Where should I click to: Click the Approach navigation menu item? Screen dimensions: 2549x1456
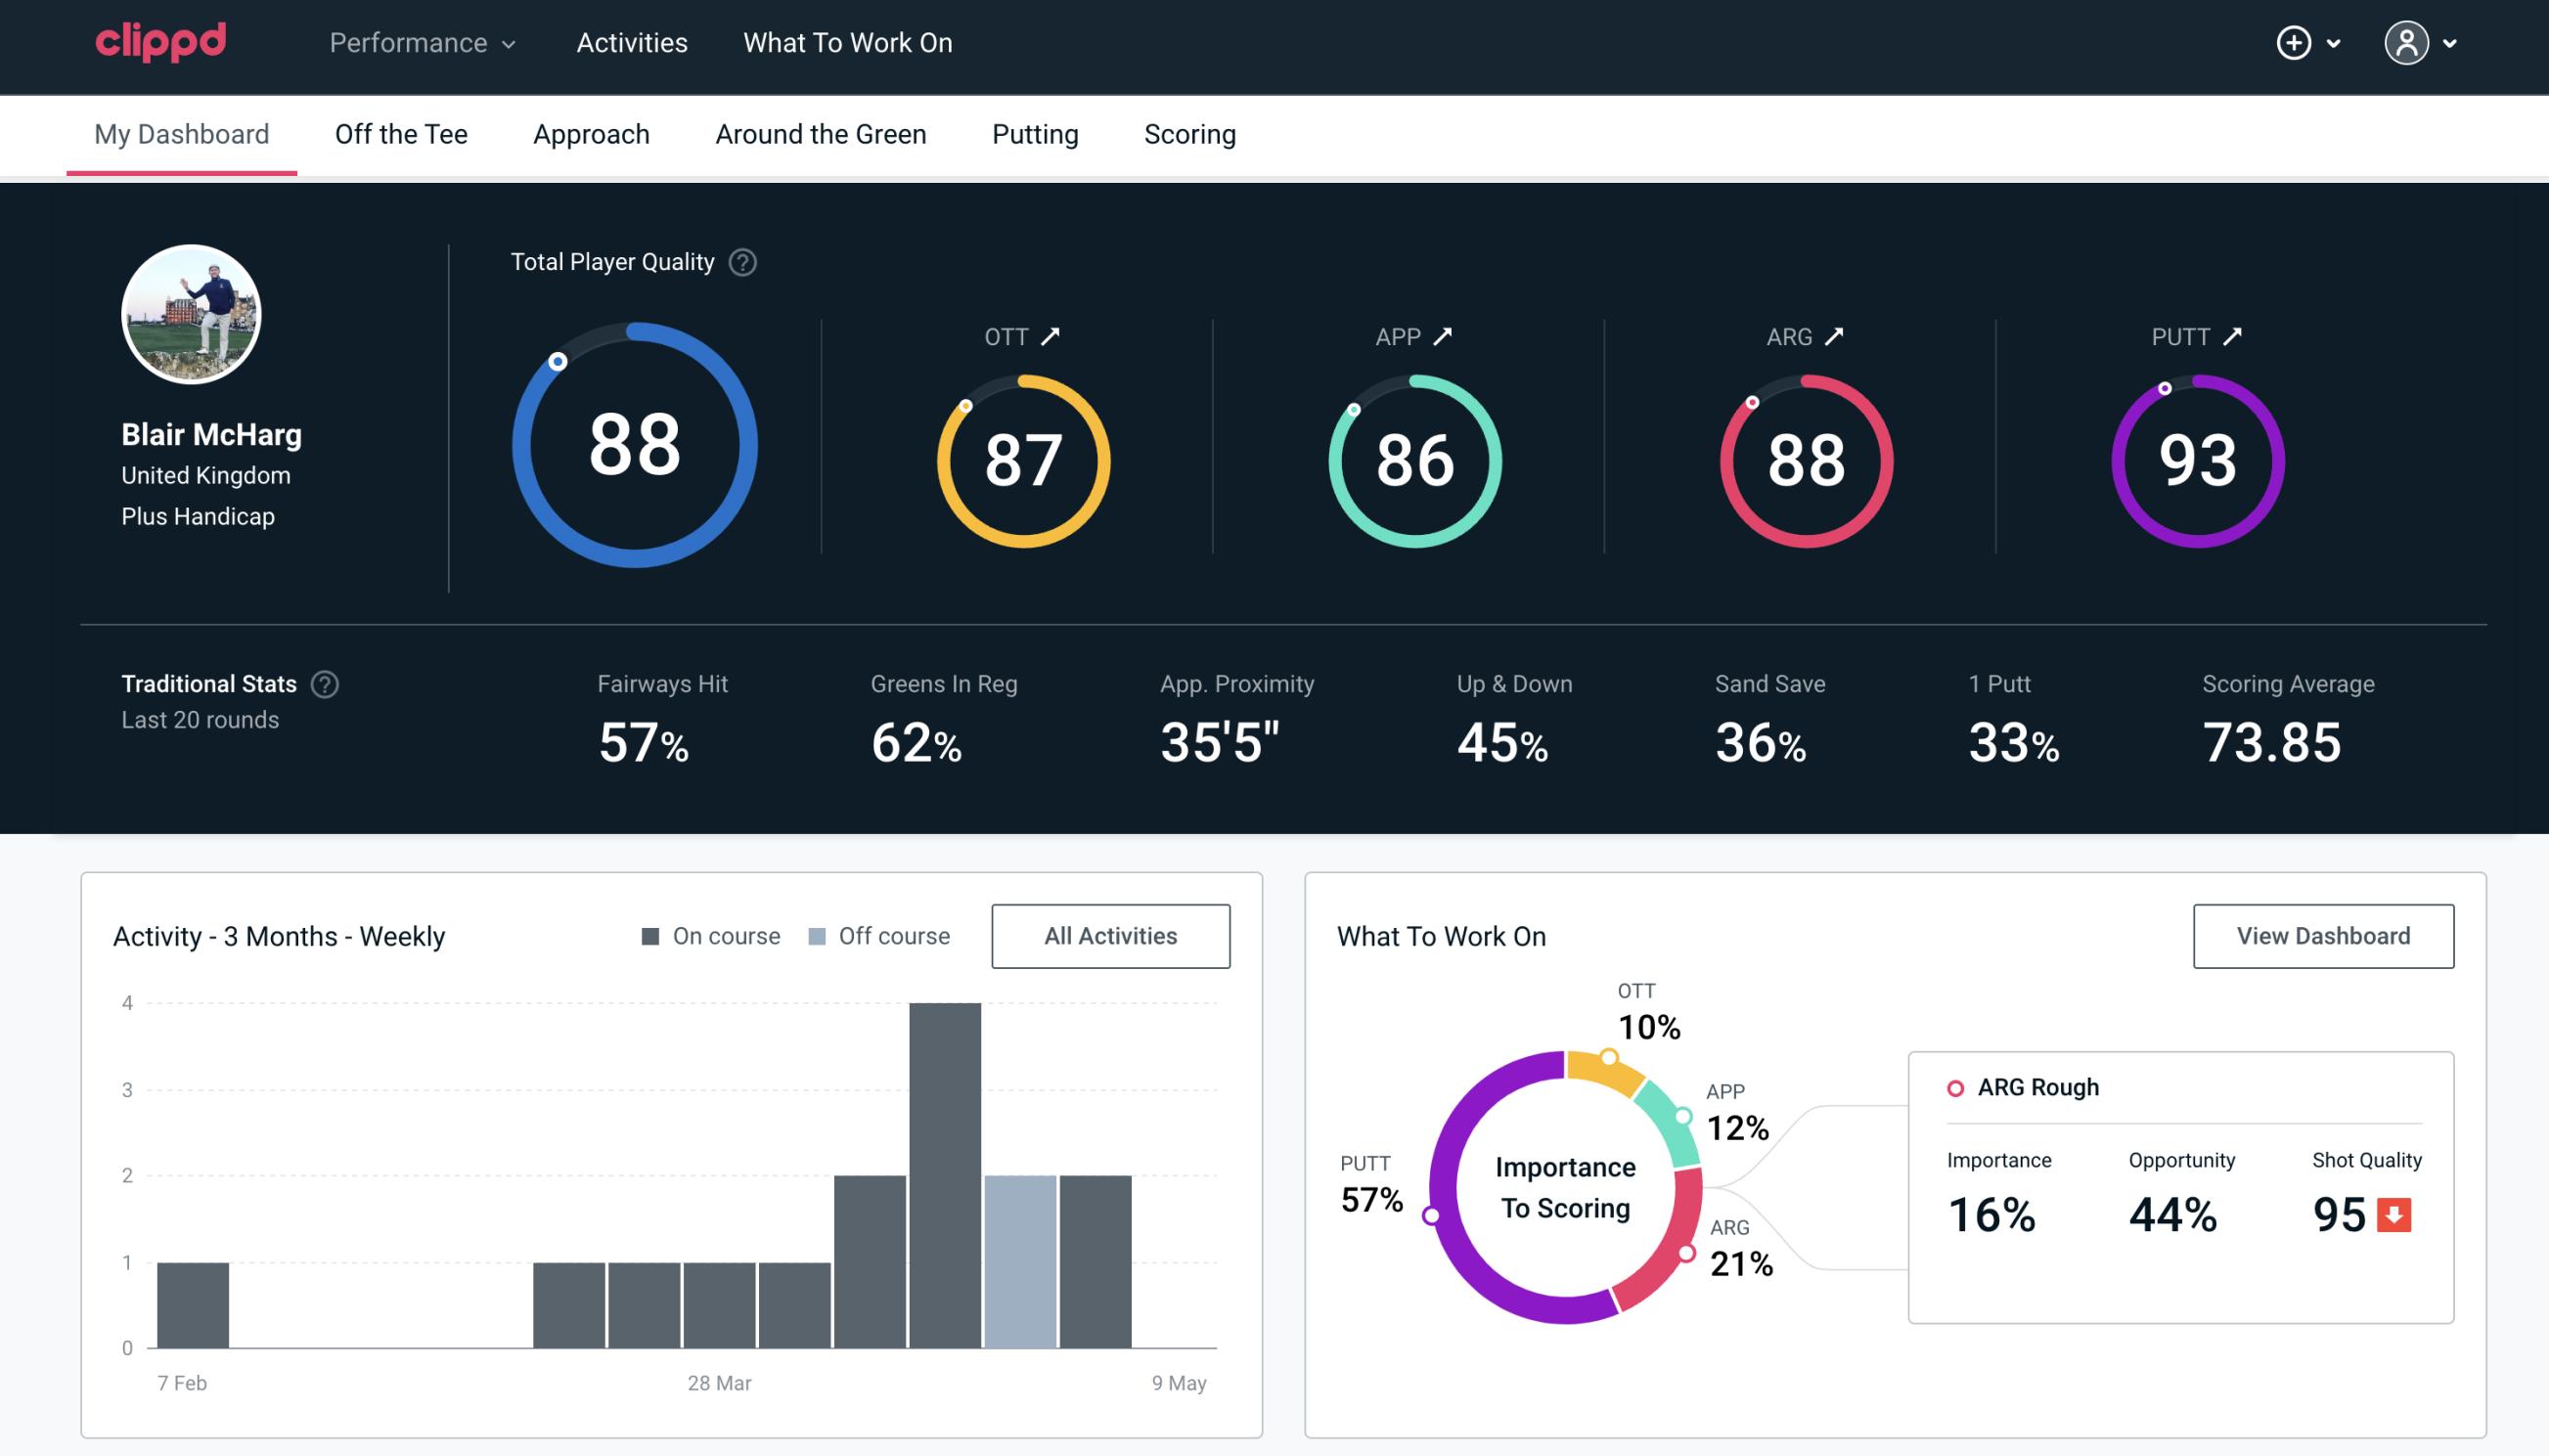pyautogui.click(x=594, y=133)
